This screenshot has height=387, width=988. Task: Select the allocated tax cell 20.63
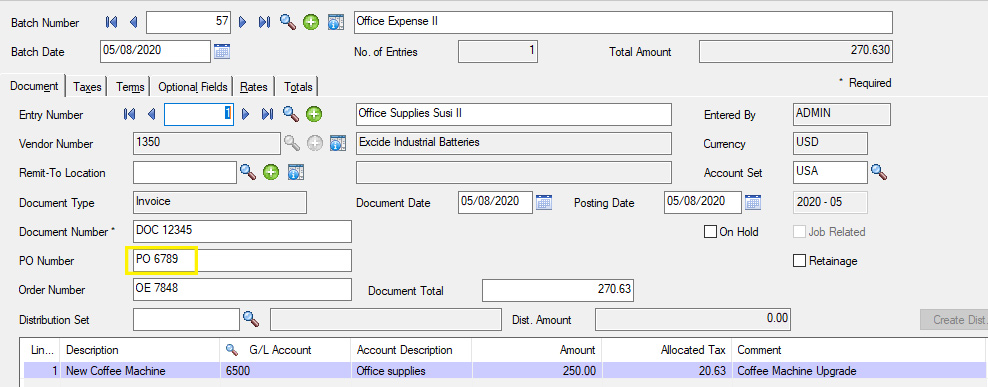tap(667, 371)
